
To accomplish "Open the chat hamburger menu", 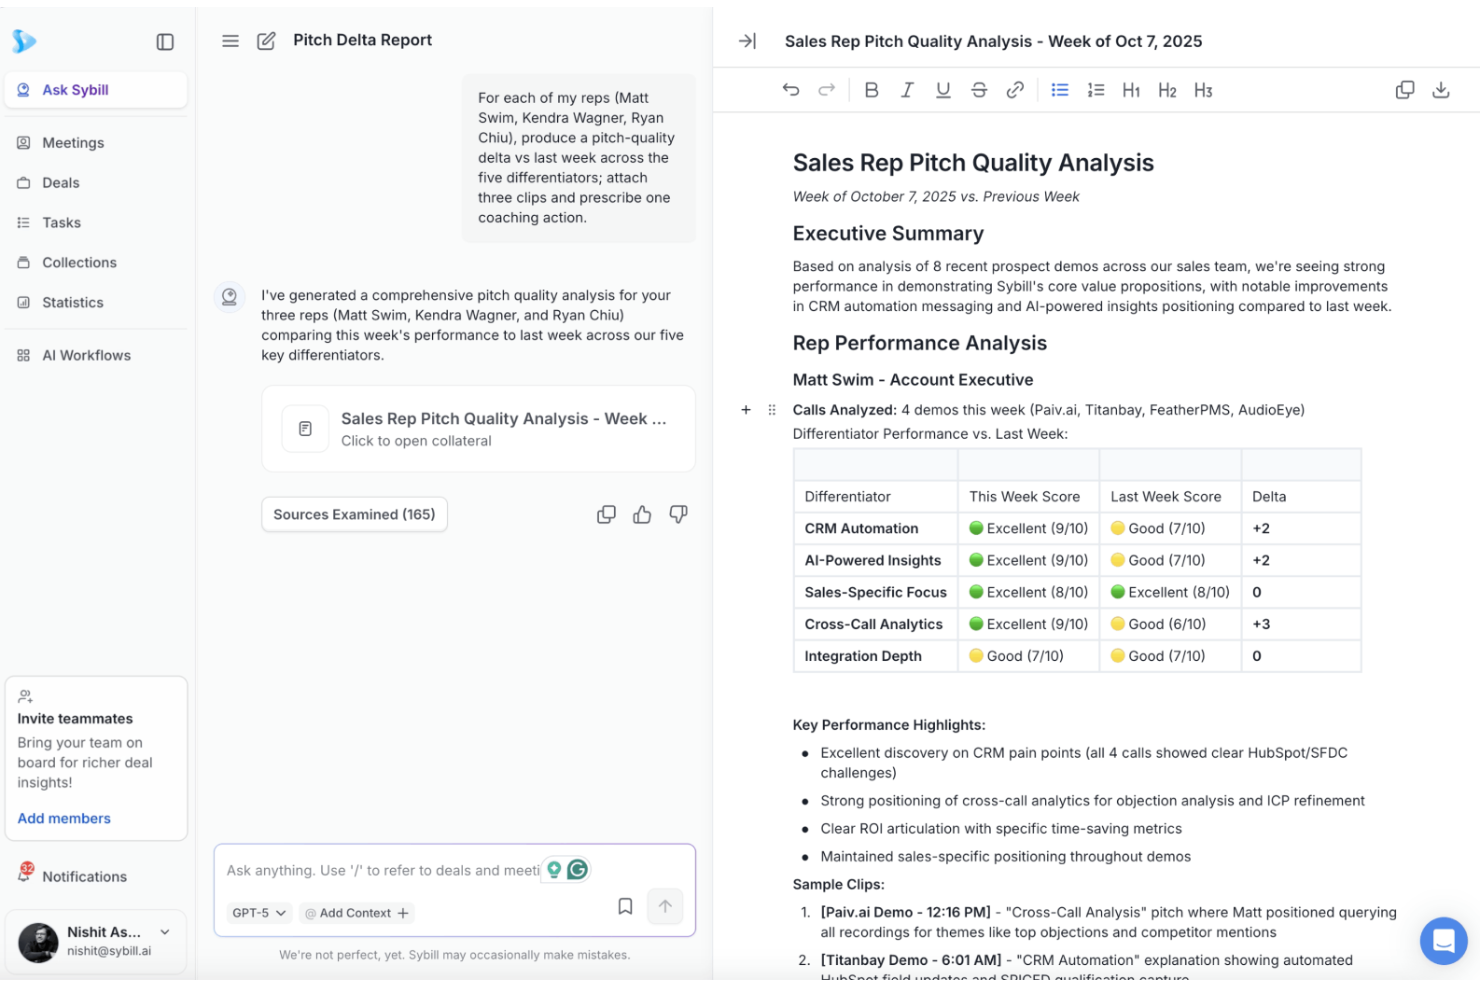I will pos(230,41).
